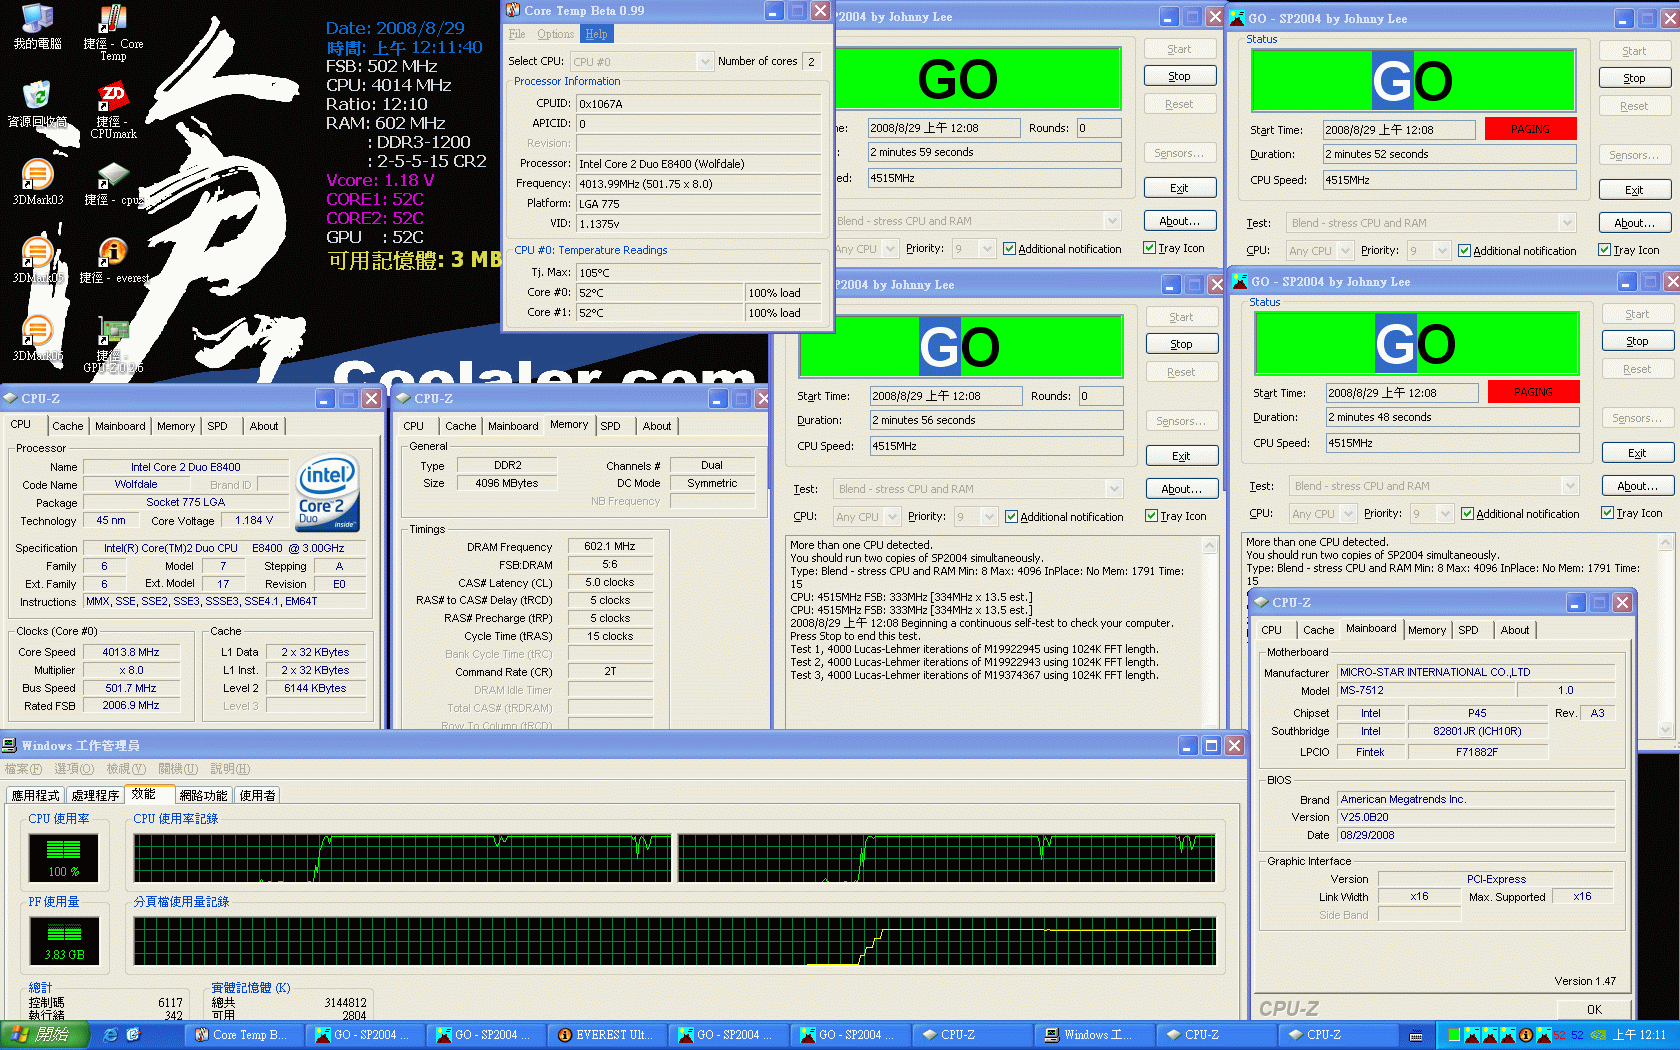Image resolution: width=1680 pixels, height=1050 pixels.
Task: Launch the GPU-Z shortcut icon
Action: [113, 345]
